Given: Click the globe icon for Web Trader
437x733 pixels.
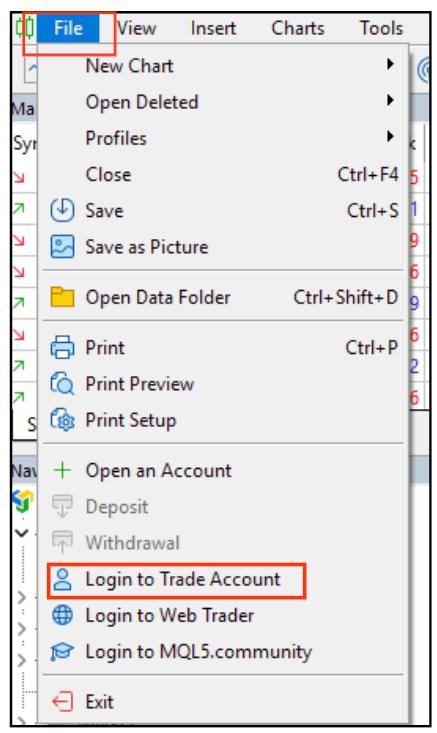Looking at the screenshot, I should 62,615.
